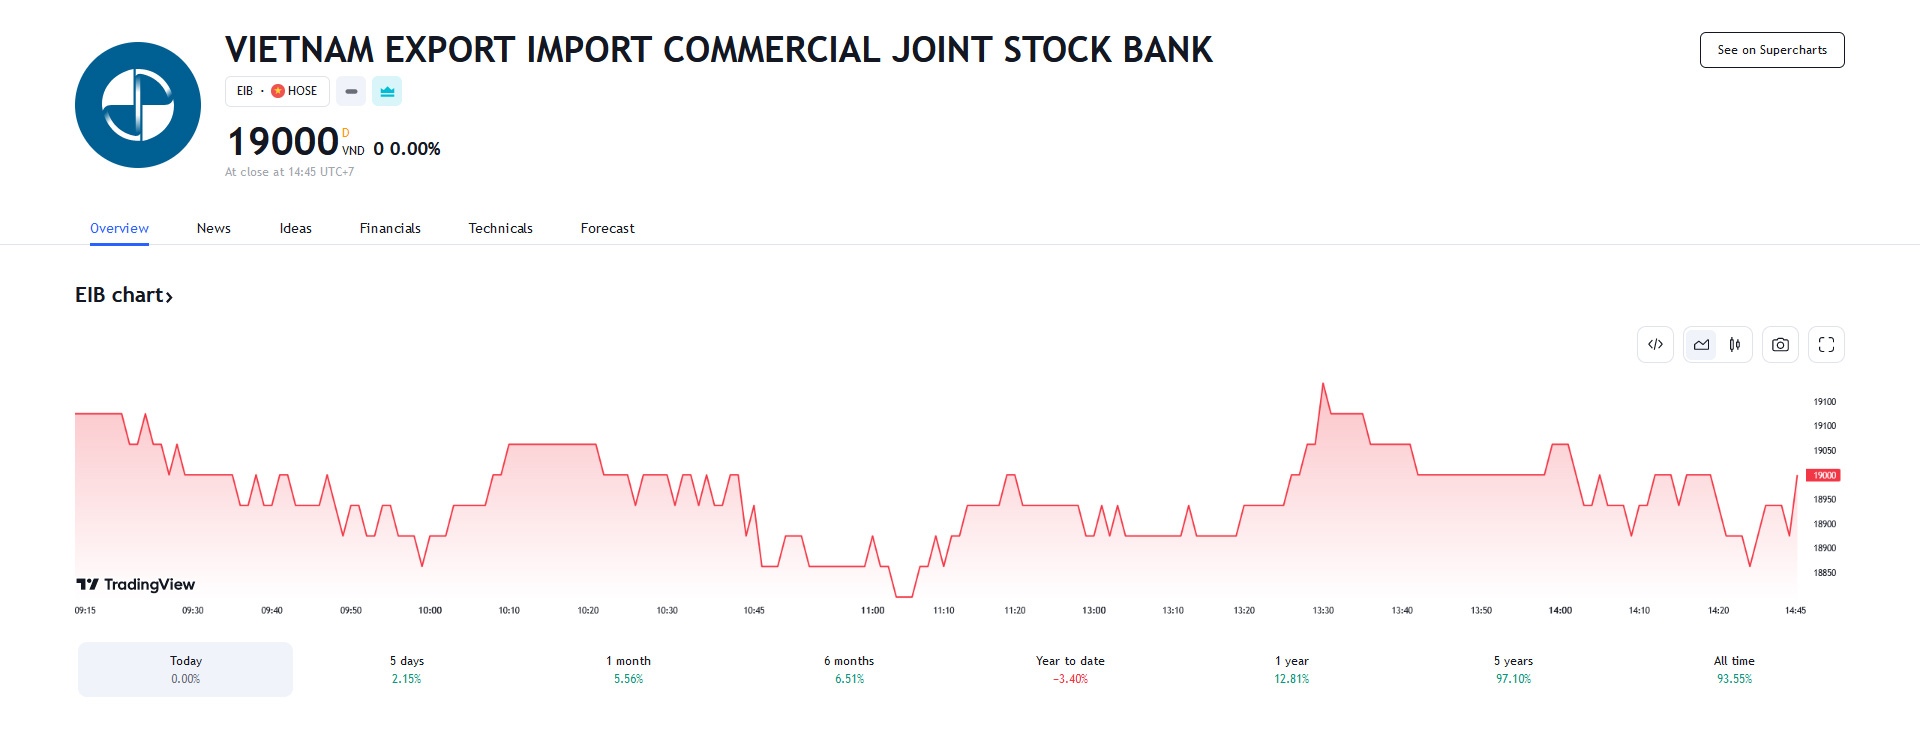Image resolution: width=1920 pixels, height=731 pixels.
Task: Click the Eximbank round logo
Action: (x=138, y=105)
